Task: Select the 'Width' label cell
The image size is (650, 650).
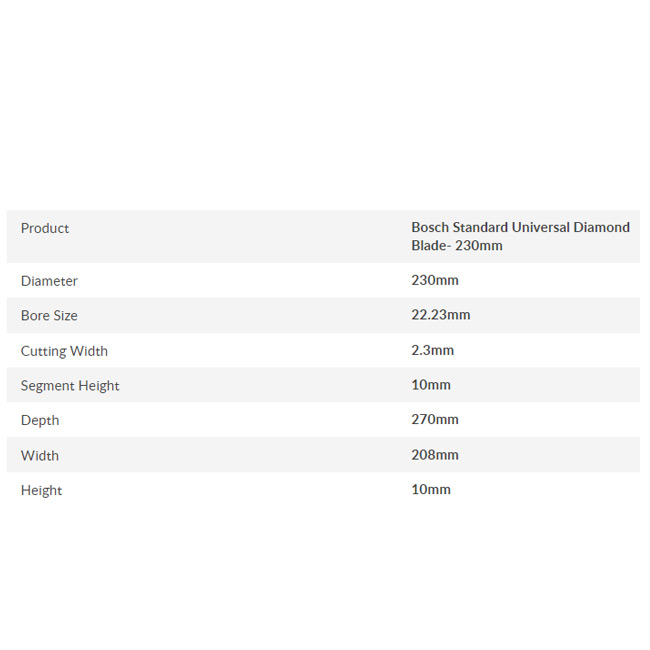Action: click(40, 456)
